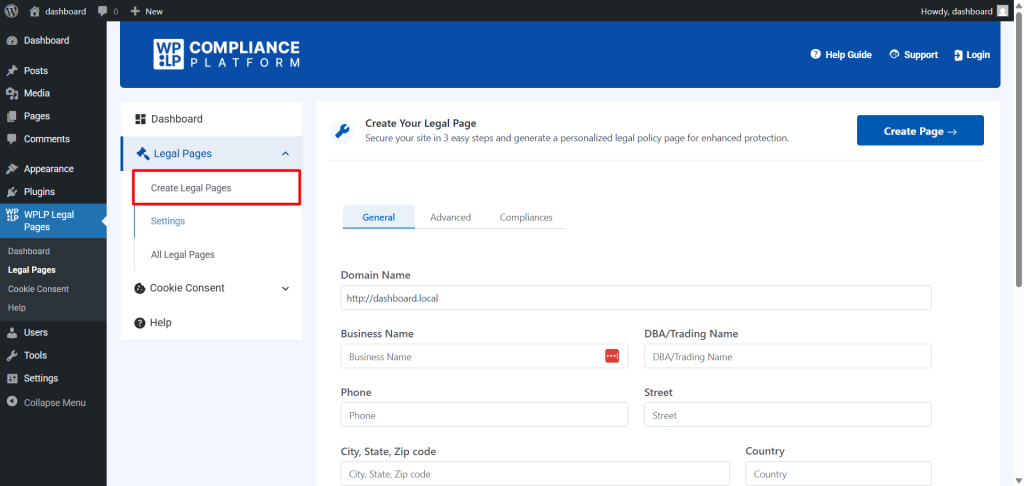Click the Settings icon in WP sidebar
1024x486 pixels.
pos(12,378)
